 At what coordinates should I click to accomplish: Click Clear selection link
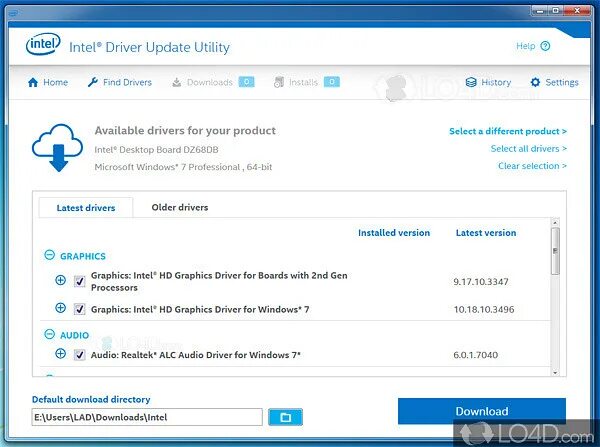click(532, 166)
